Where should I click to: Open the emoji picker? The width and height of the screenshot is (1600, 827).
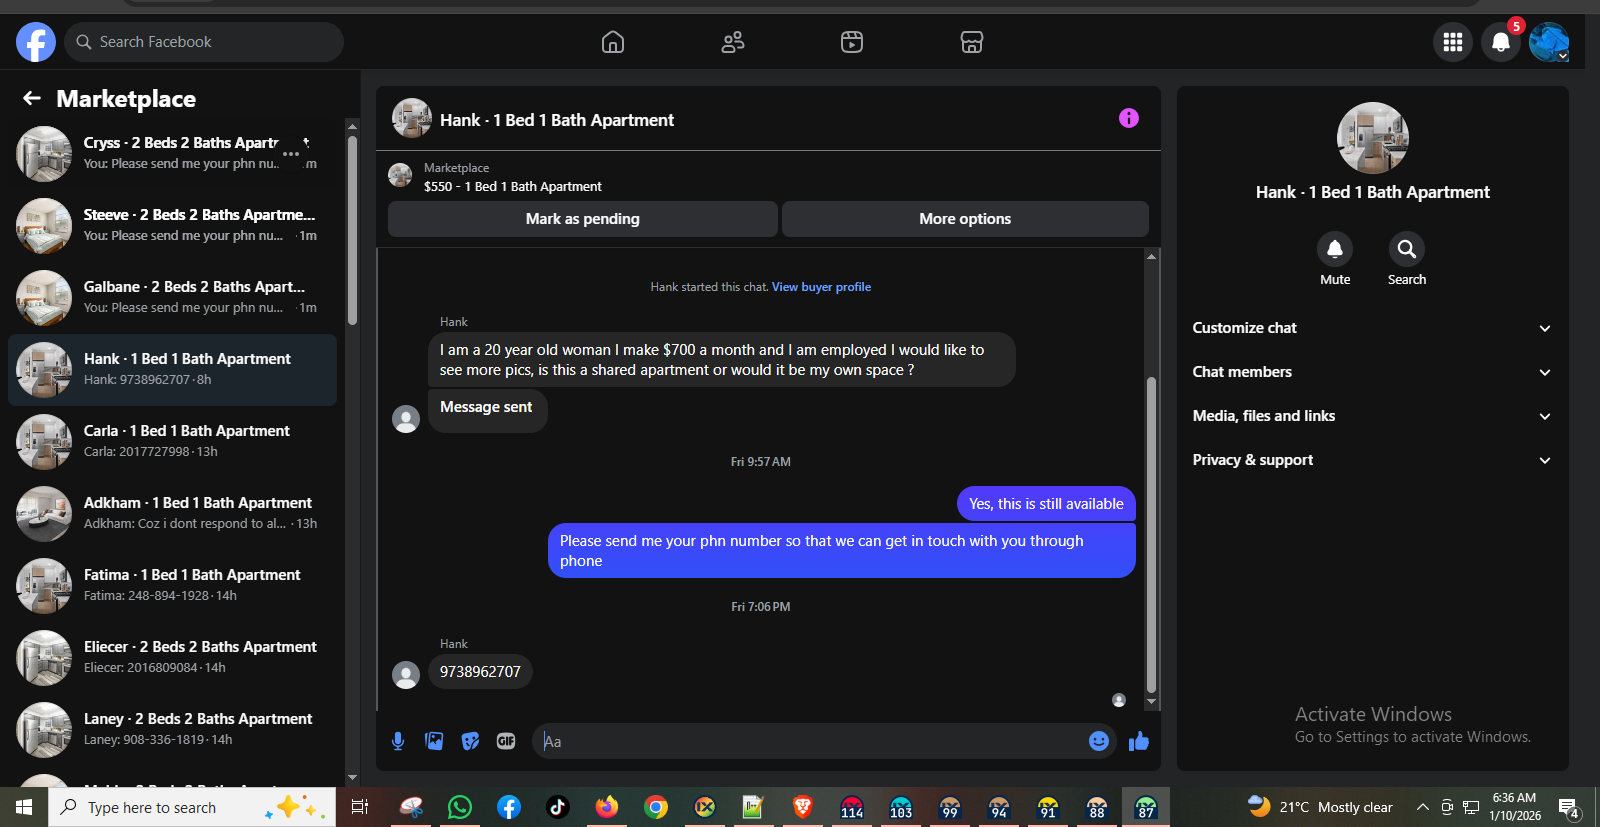1099,741
